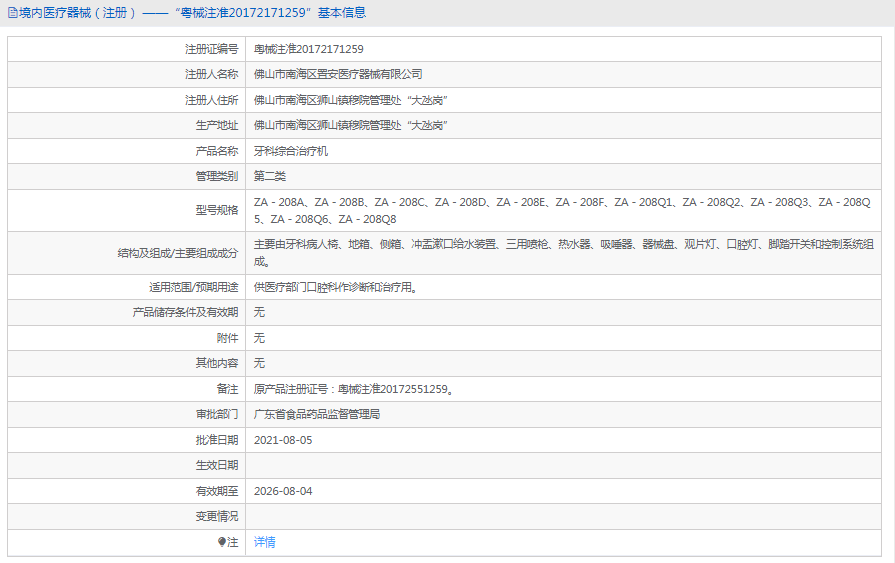Click the 附件 label
Screen dimensions: 895x563
pos(227,338)
